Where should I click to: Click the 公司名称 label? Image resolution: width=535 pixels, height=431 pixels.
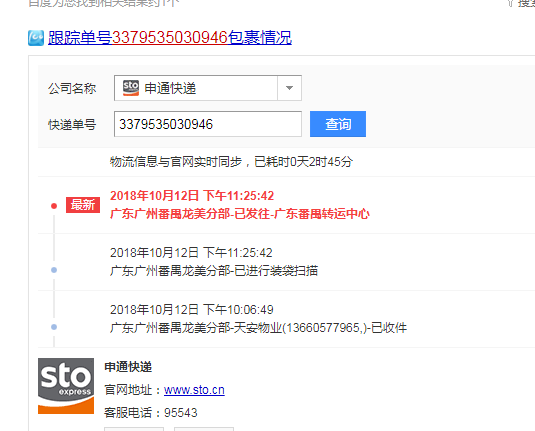click(72, 88)
